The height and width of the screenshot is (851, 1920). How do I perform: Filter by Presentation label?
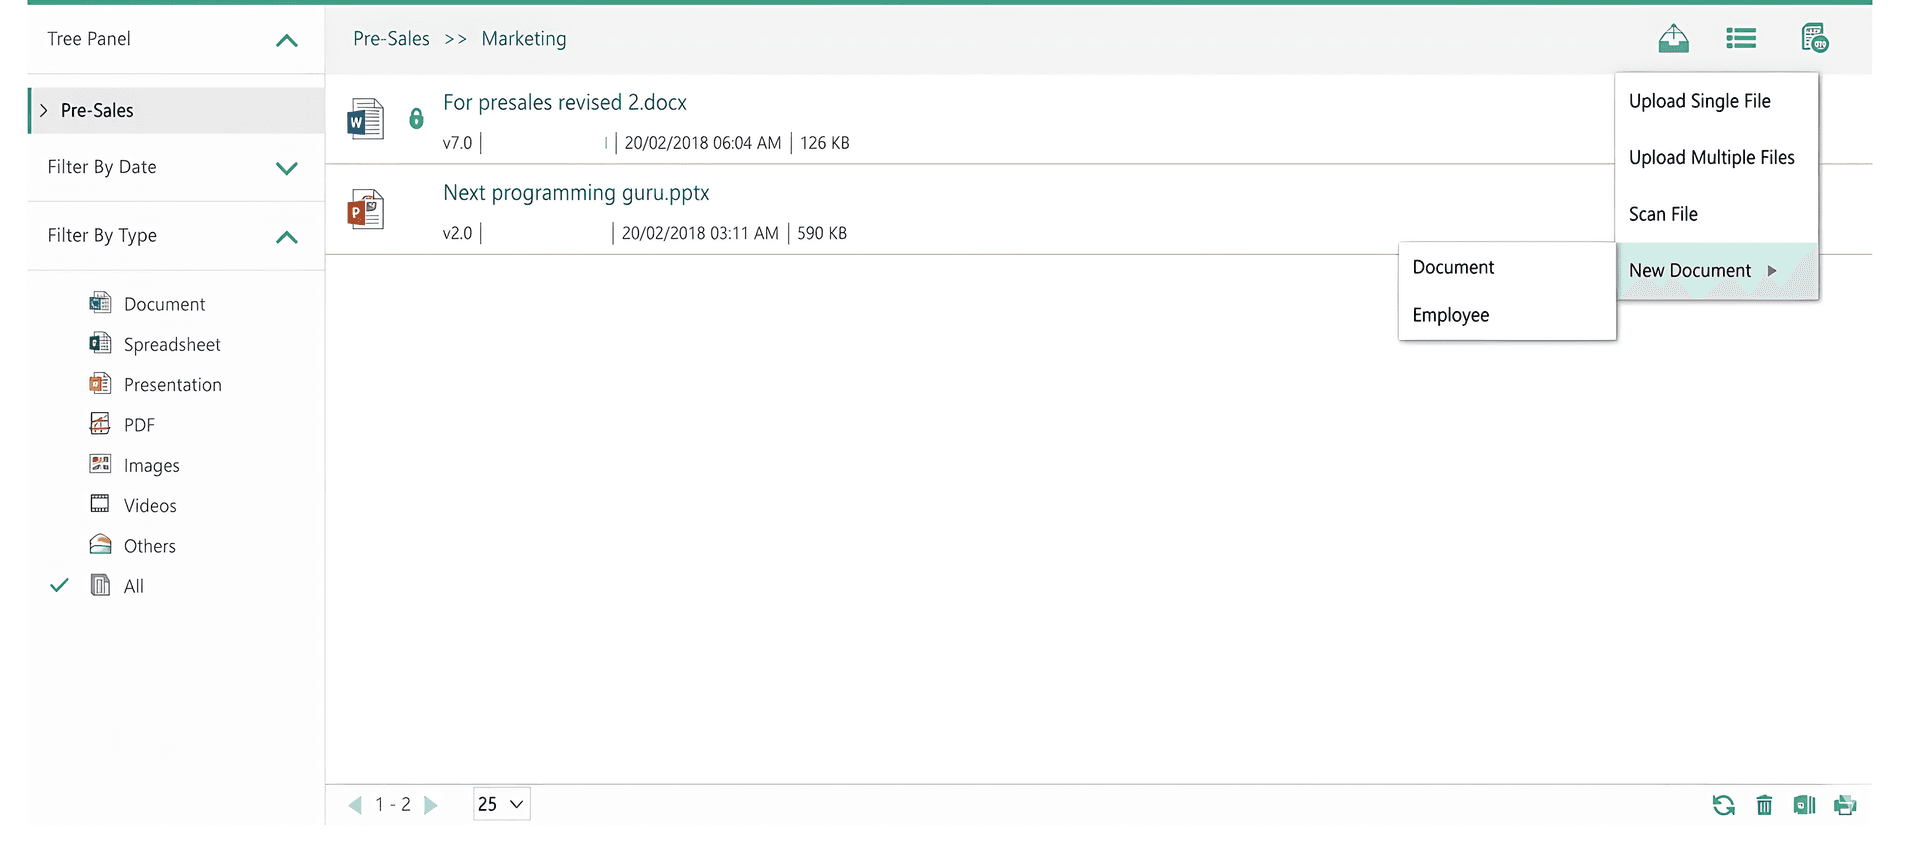point(172,385)
